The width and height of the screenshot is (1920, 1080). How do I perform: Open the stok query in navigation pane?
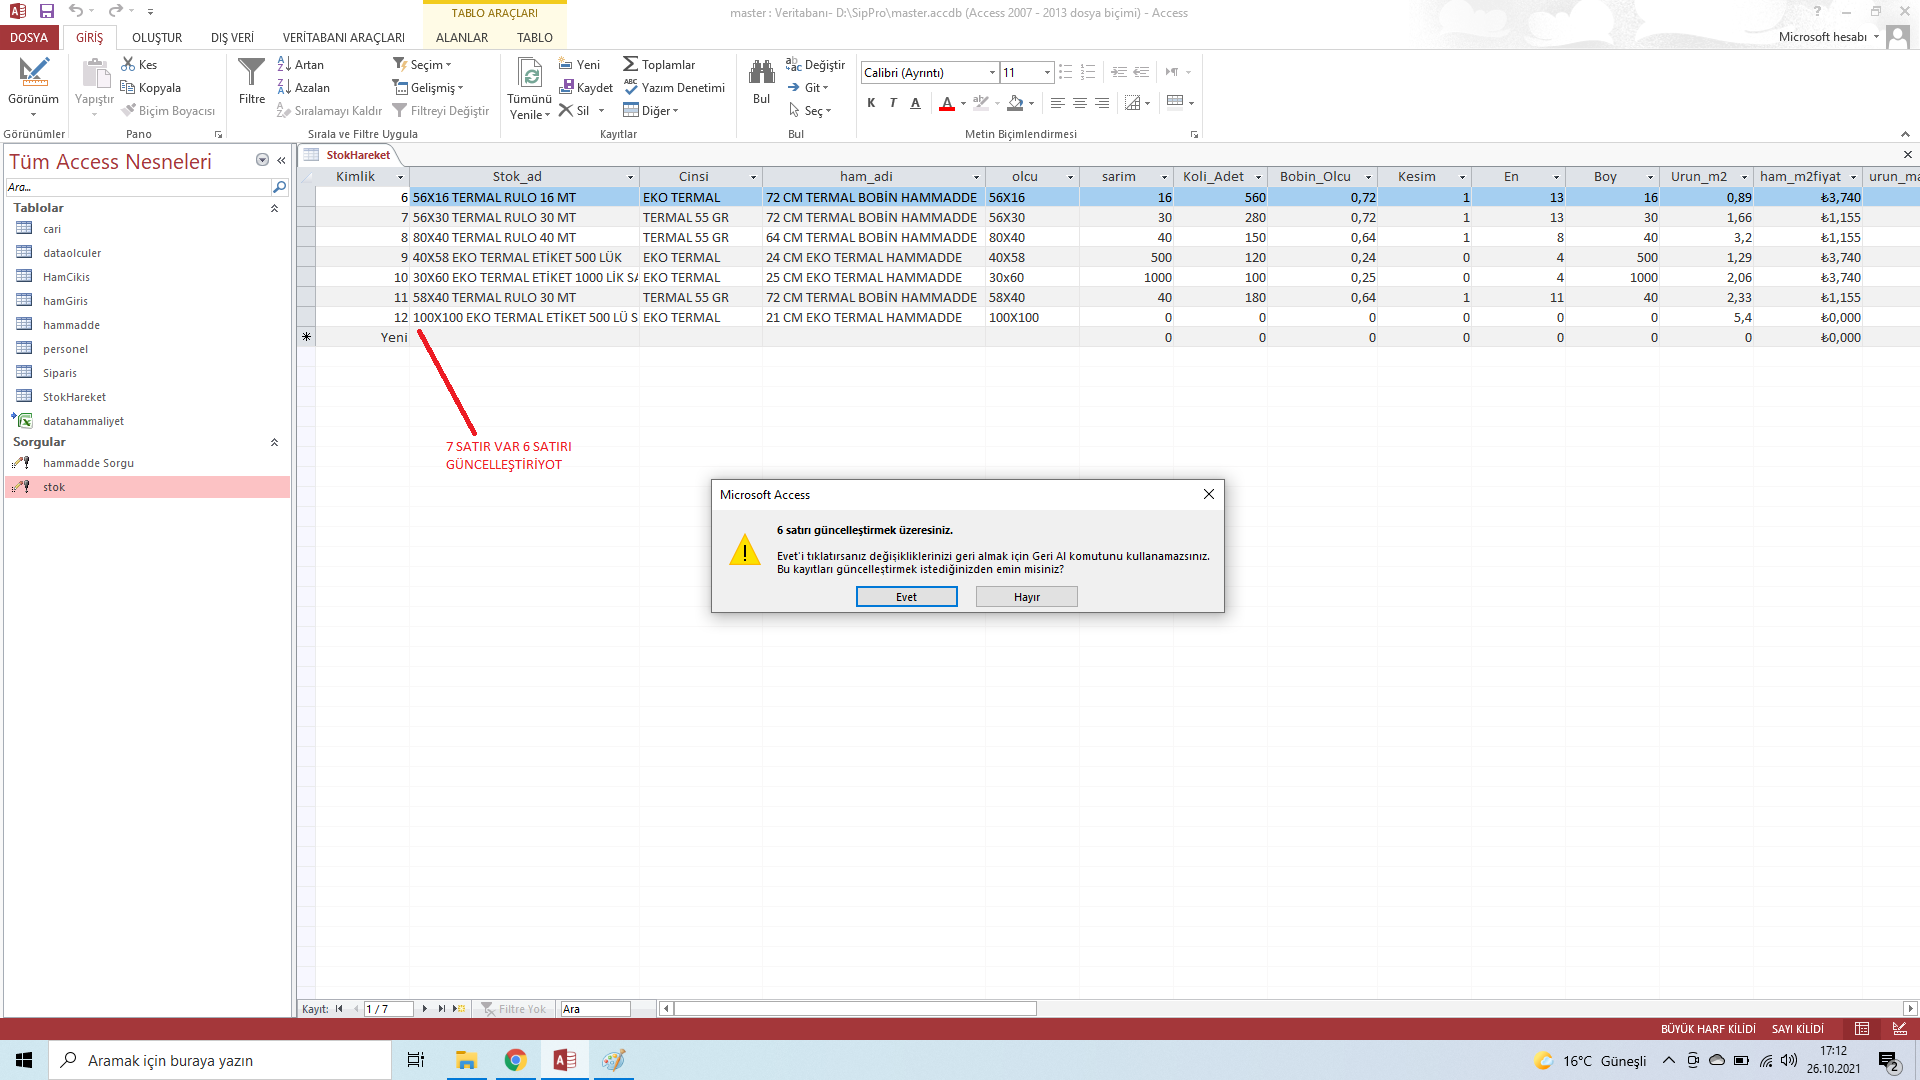coord(54,487)
